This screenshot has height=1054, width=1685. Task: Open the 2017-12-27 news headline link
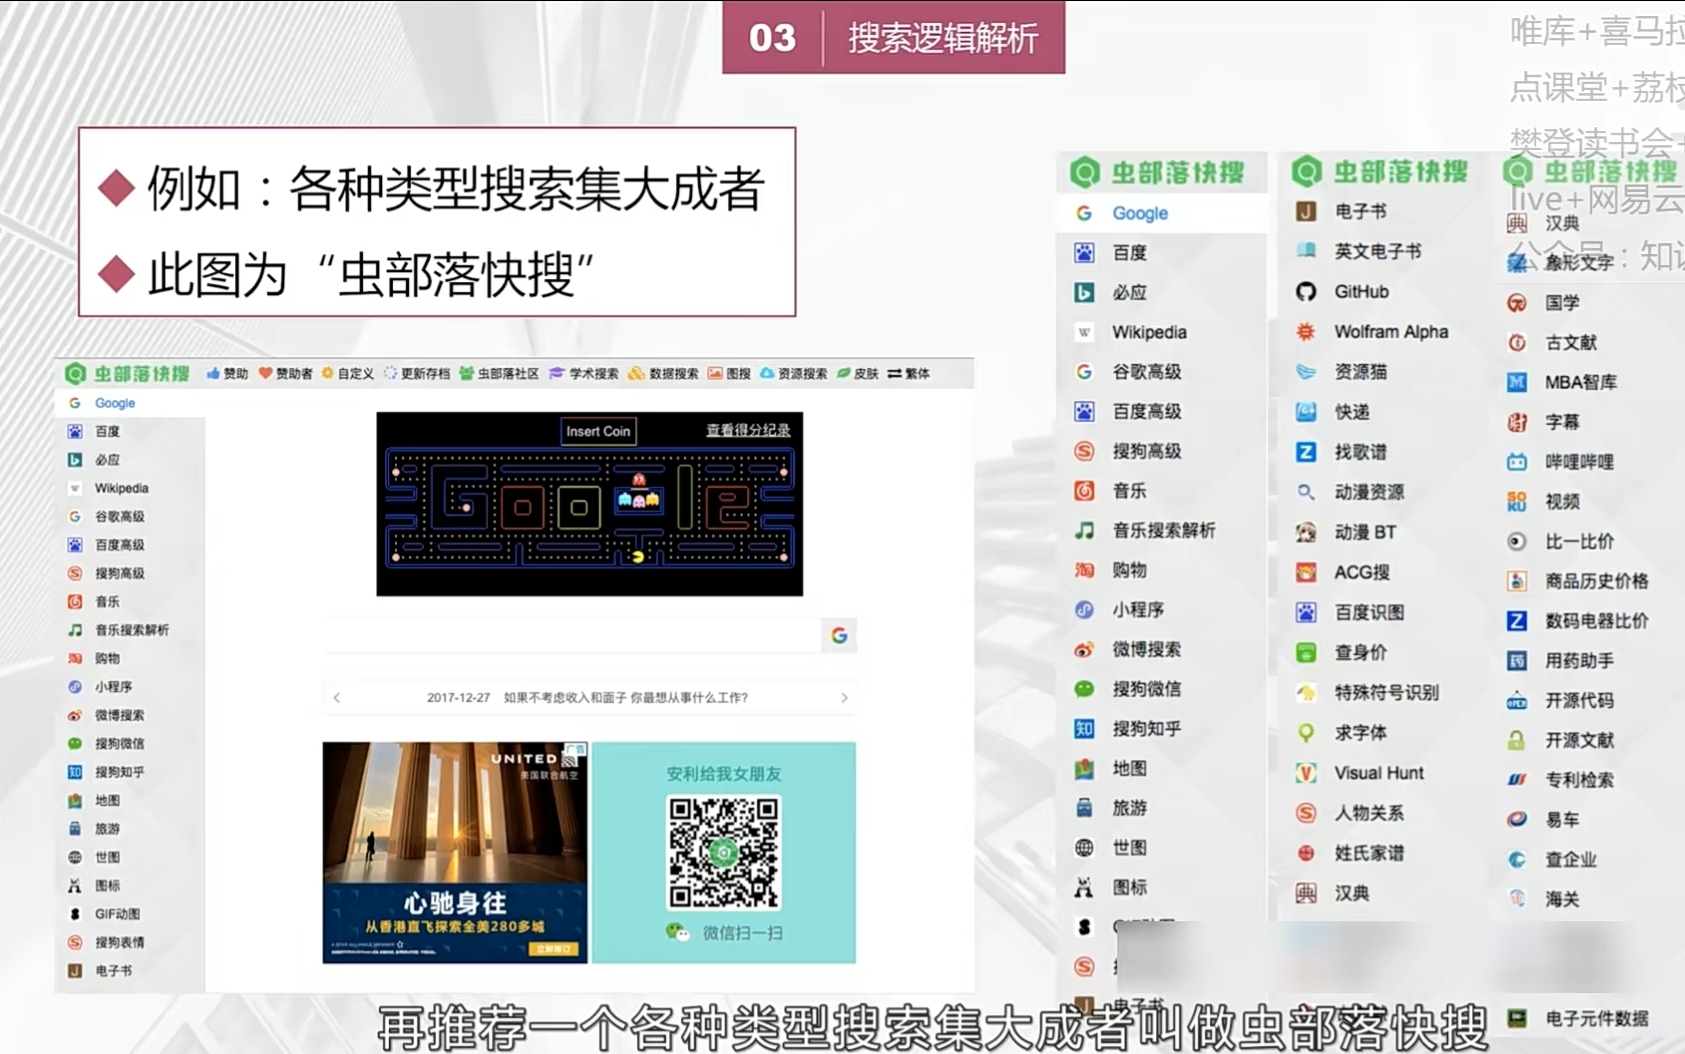(587, 698)
